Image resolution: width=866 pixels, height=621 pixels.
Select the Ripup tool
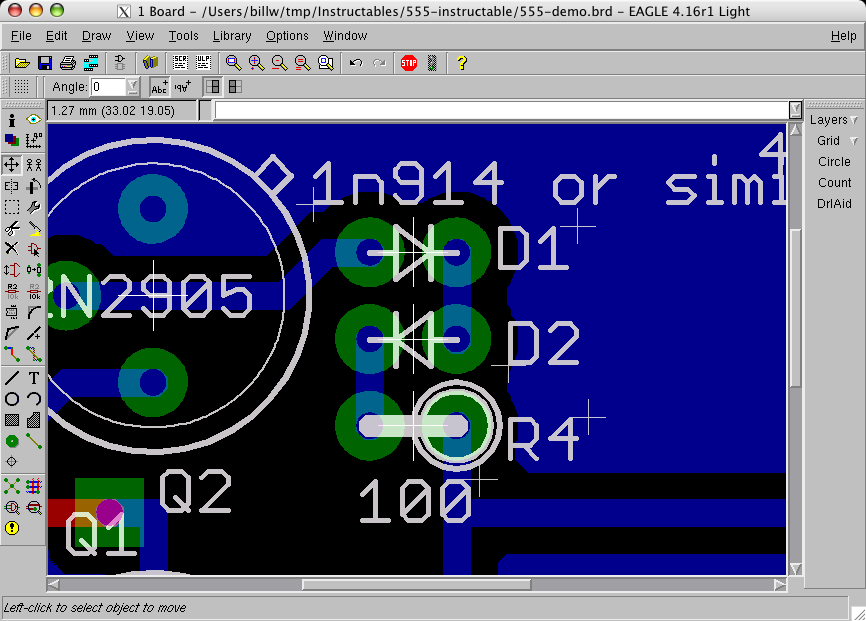coord(34,354)
